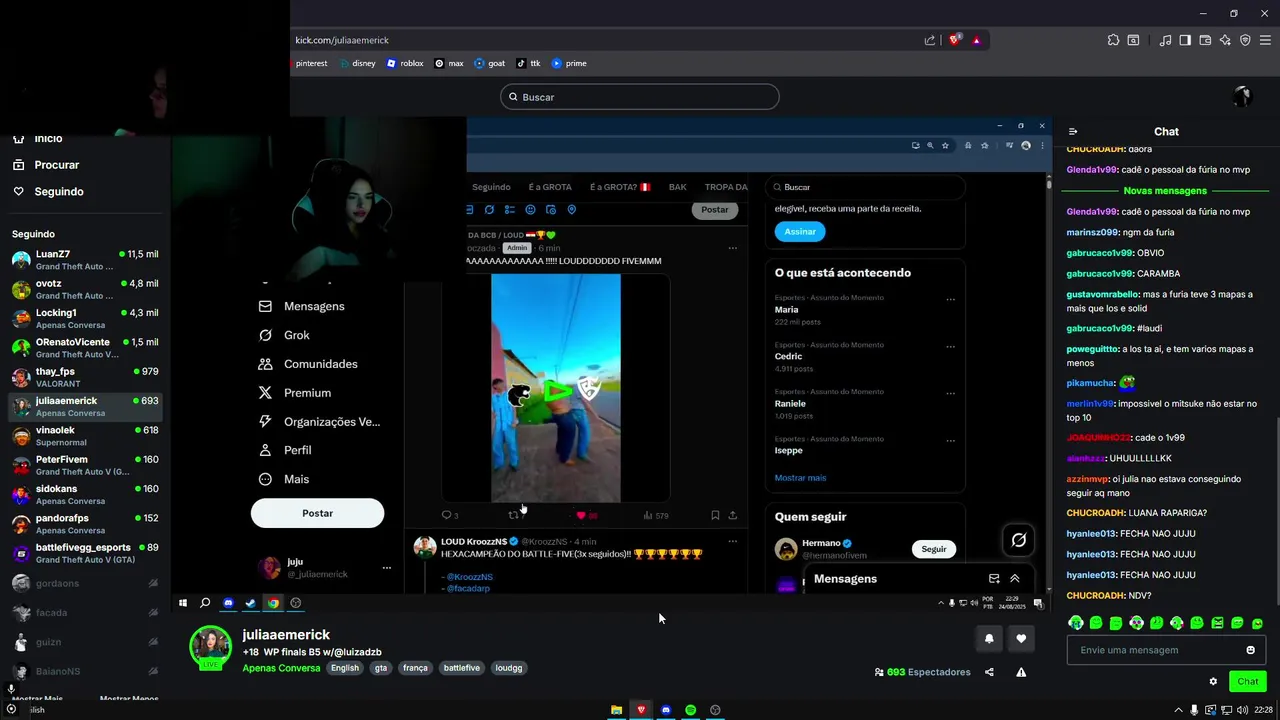Click the red heart like icon under tweet
1280x720 pixels.
[x=581, y=515]
